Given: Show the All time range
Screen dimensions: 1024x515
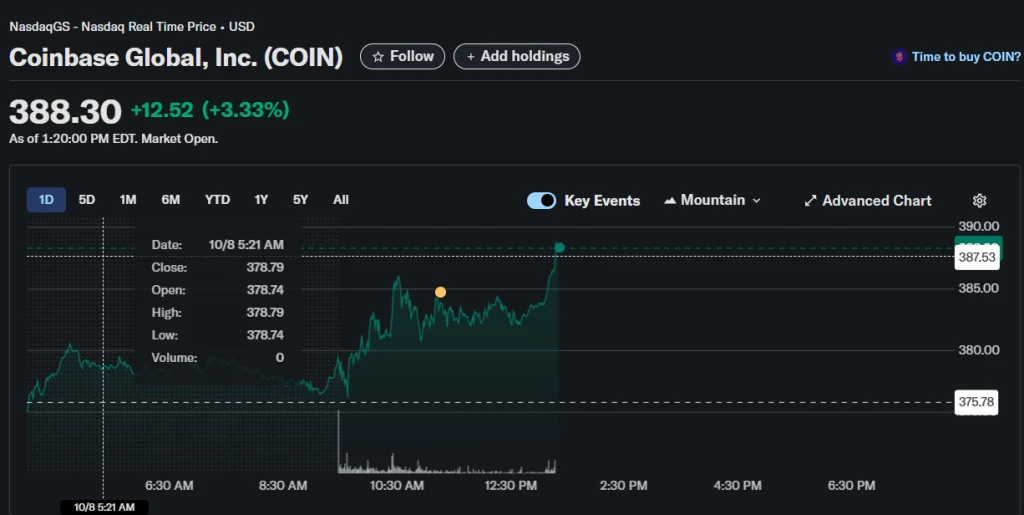Looking at the screenshot, I should [x=341, y=200].
